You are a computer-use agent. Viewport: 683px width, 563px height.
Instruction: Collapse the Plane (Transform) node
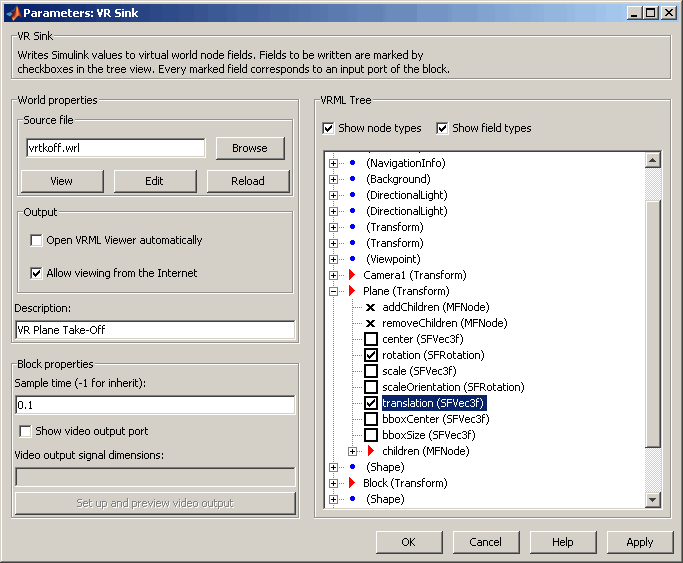coord(334,291)
